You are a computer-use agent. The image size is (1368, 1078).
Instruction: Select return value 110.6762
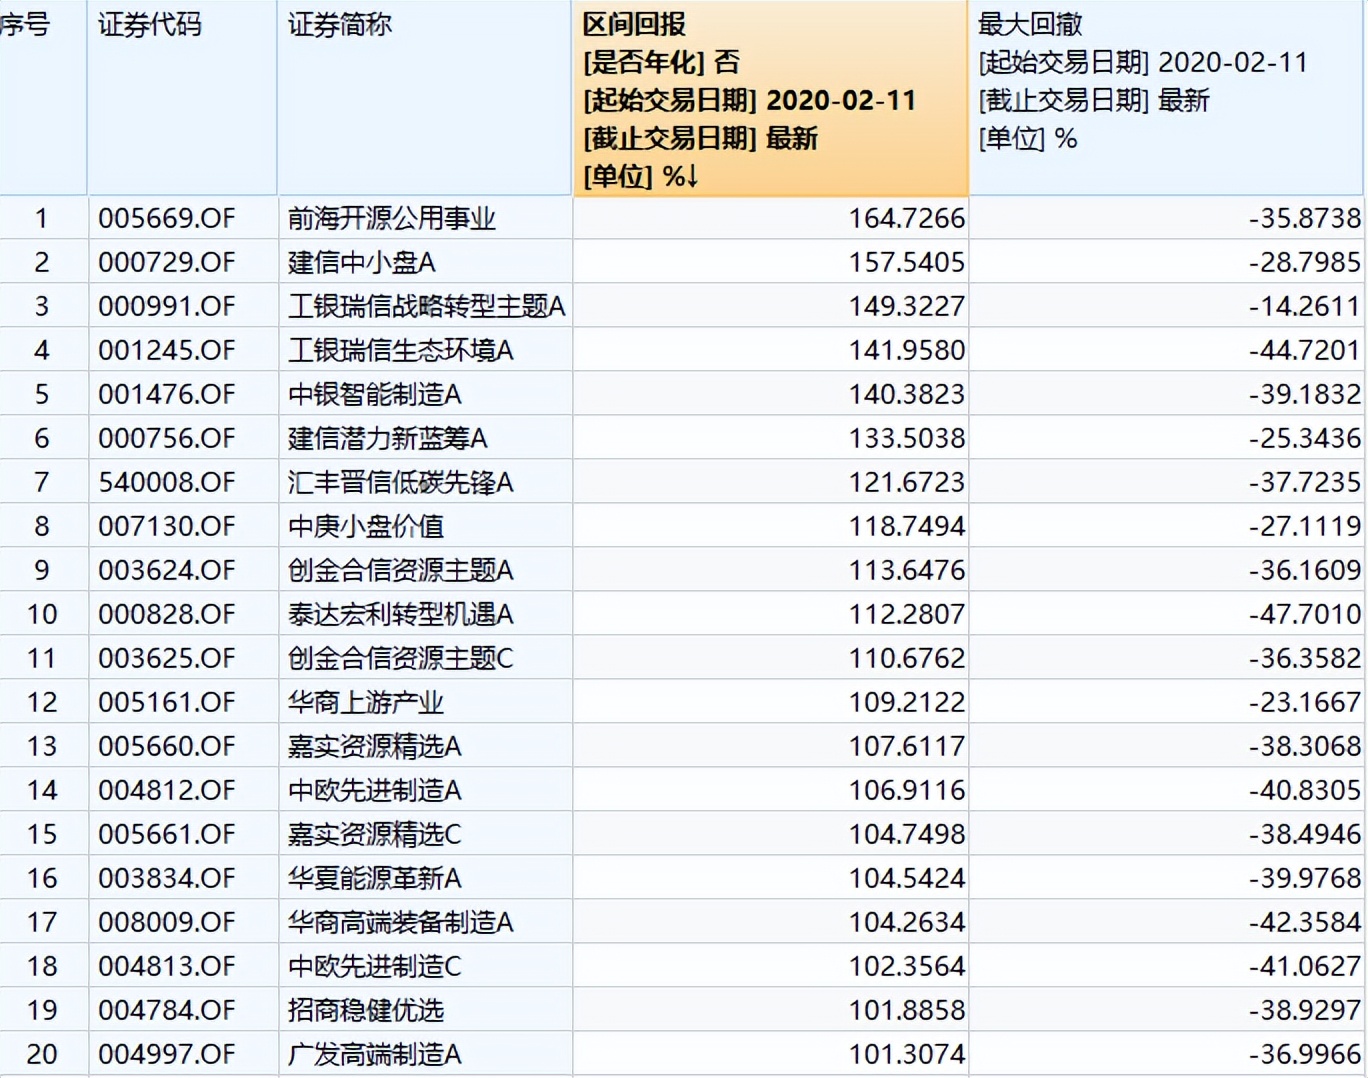tap(907, 658)
